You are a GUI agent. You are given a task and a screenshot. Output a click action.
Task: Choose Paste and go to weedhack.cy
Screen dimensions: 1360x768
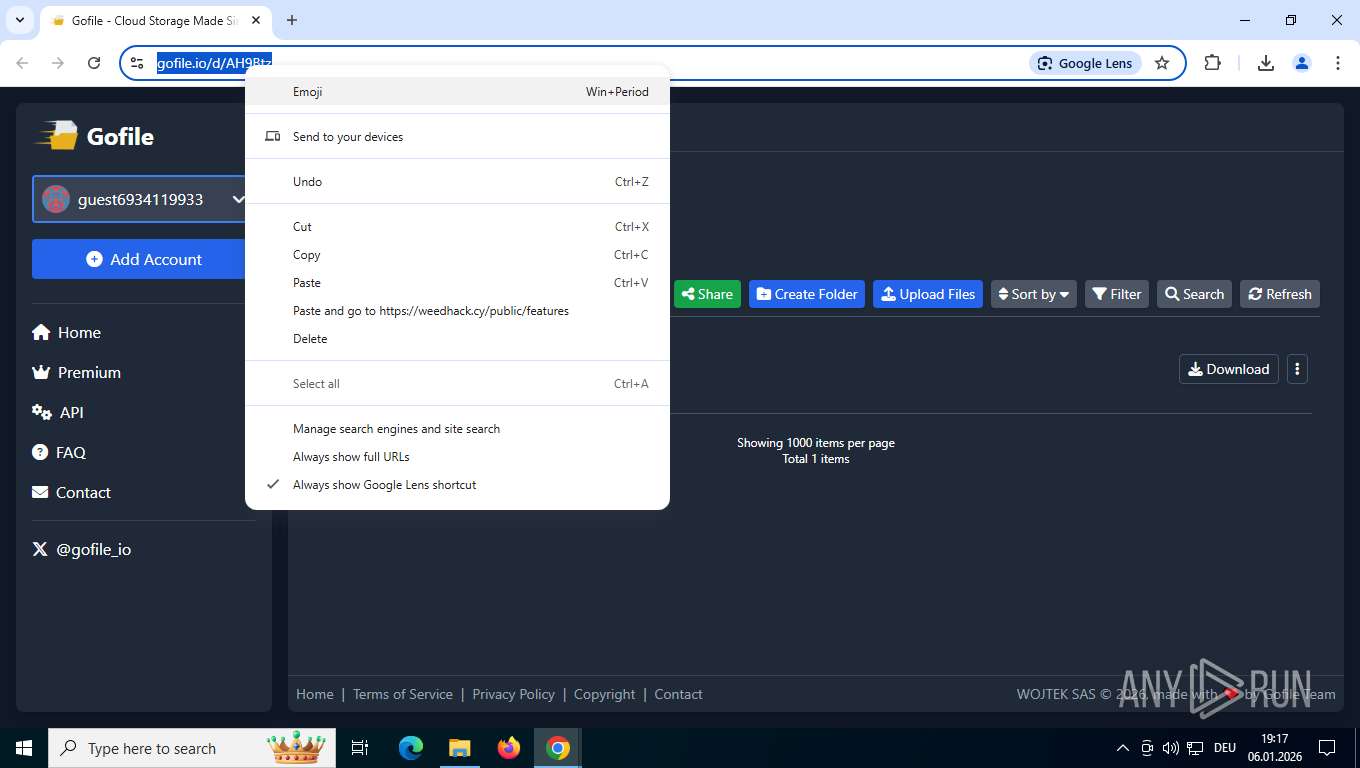pos(457,310)
